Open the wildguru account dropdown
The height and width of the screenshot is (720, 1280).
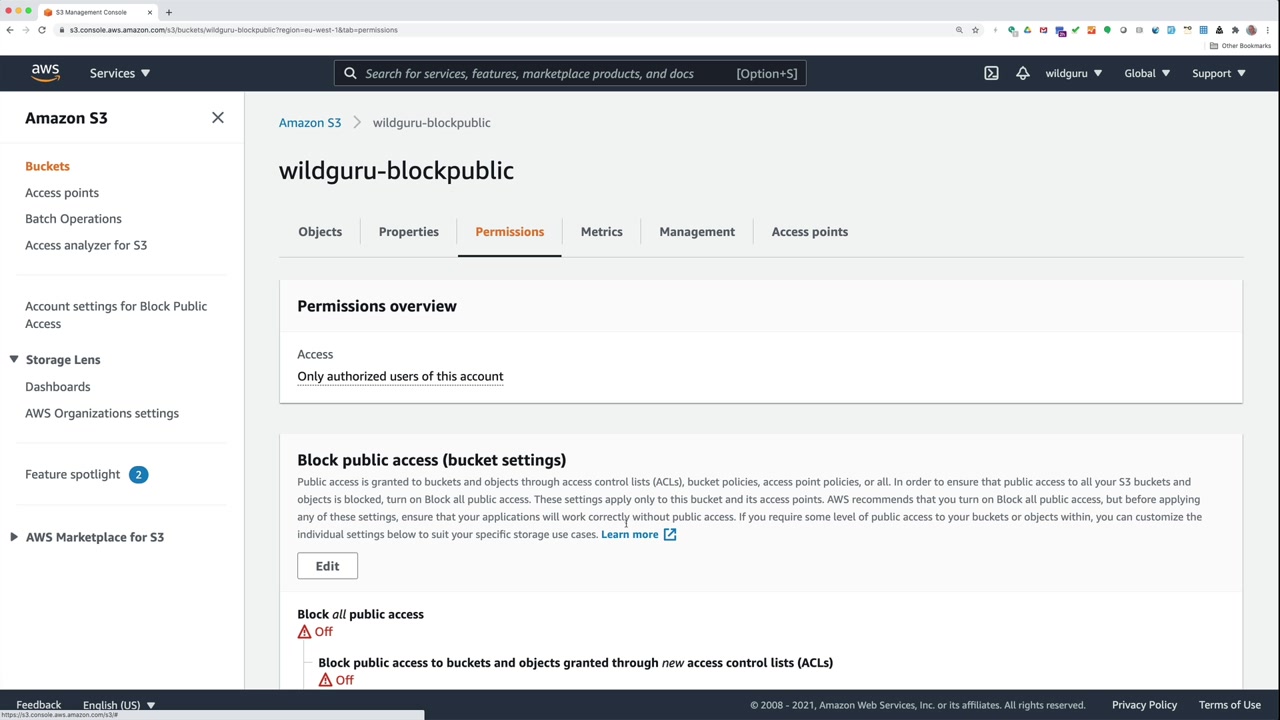(x=1073, y=73)
